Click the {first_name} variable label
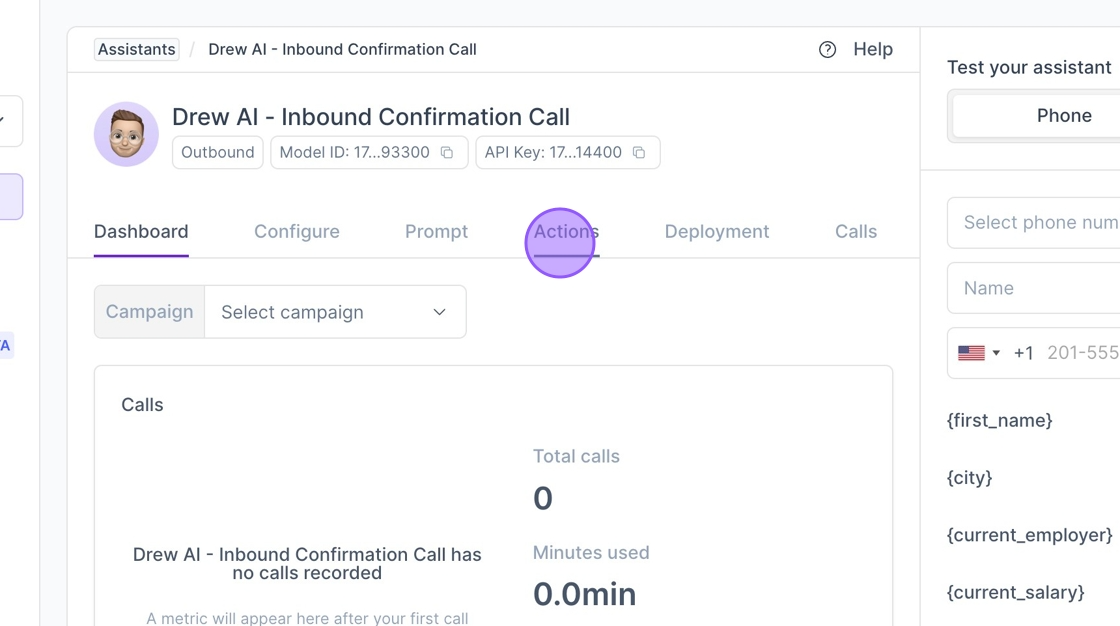 999,421
